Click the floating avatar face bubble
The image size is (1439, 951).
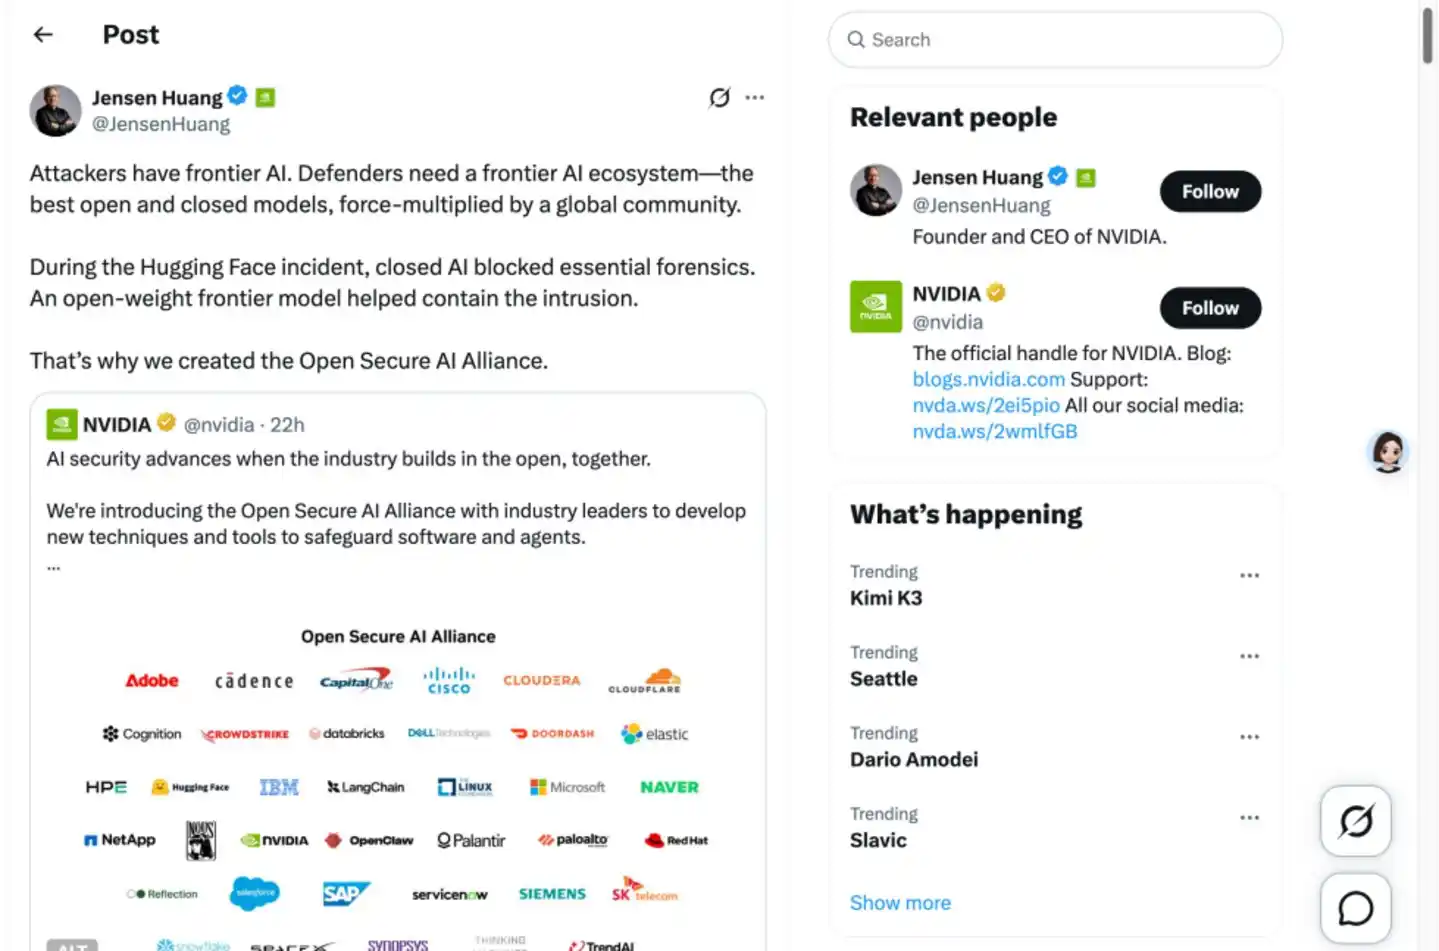1388,452
